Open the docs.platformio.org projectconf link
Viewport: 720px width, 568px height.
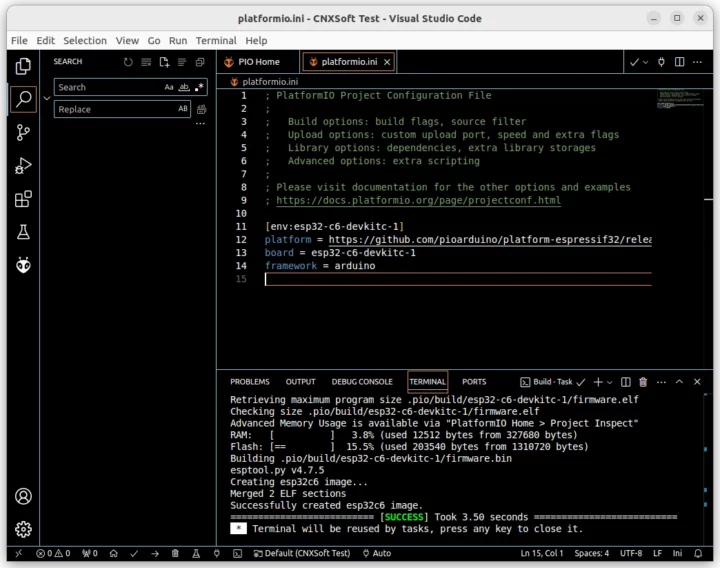[x=419, y=200]
